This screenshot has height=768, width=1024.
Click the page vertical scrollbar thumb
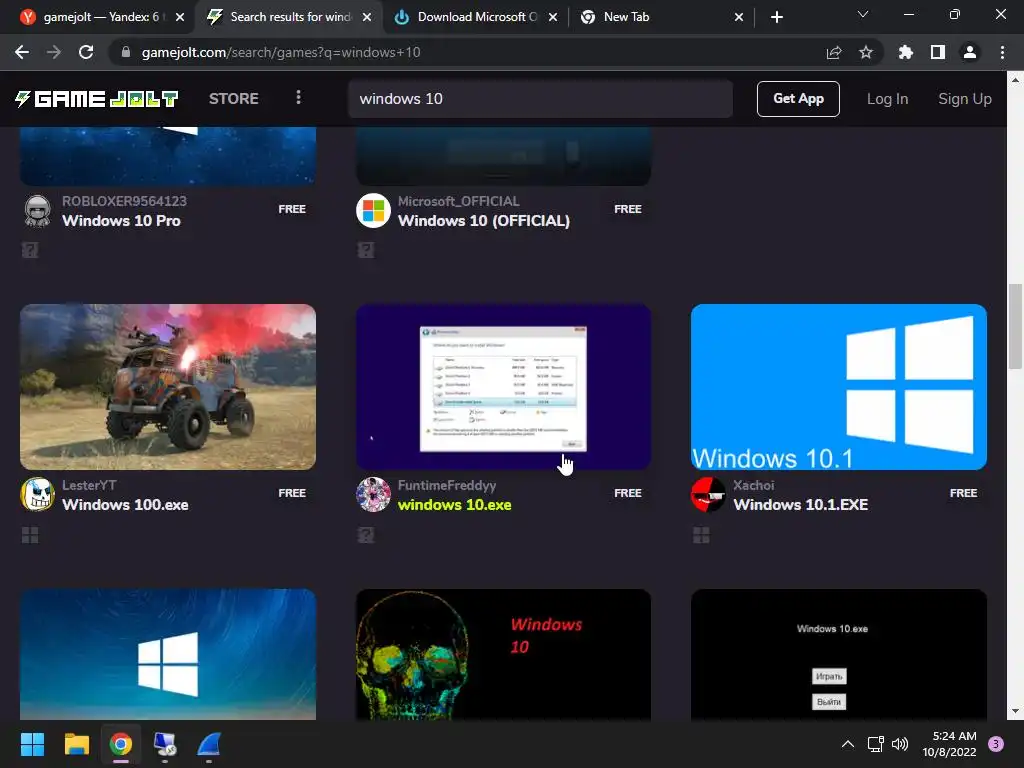click(1015, 327)
